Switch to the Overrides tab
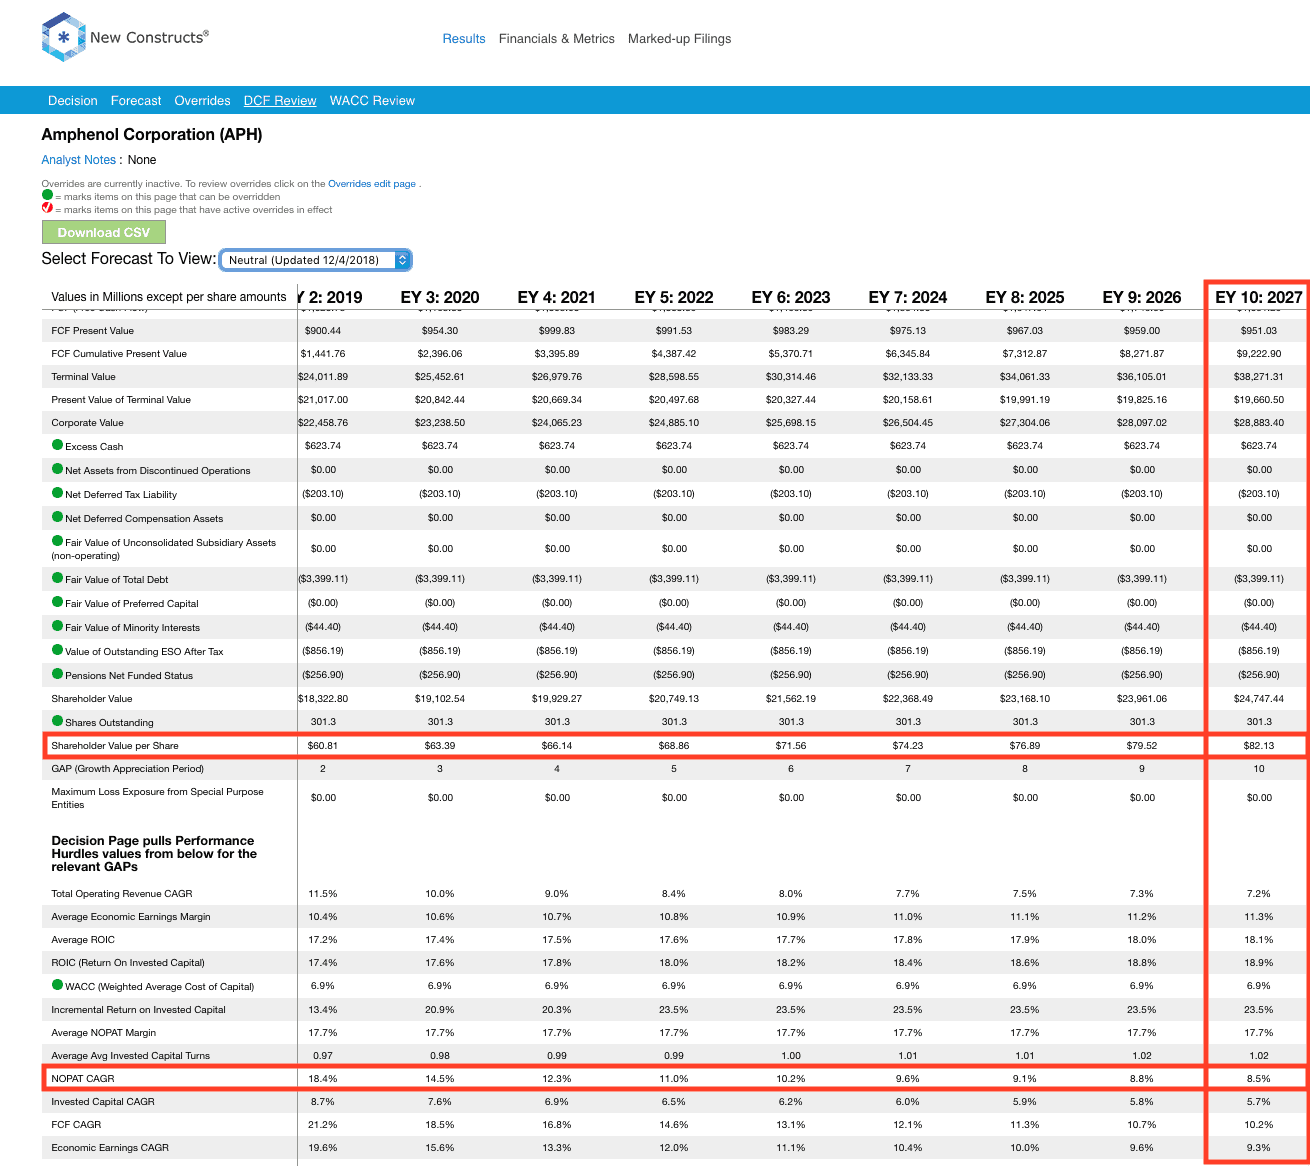Screen dimensions: 1310x1166 click(x=202, y=101)
